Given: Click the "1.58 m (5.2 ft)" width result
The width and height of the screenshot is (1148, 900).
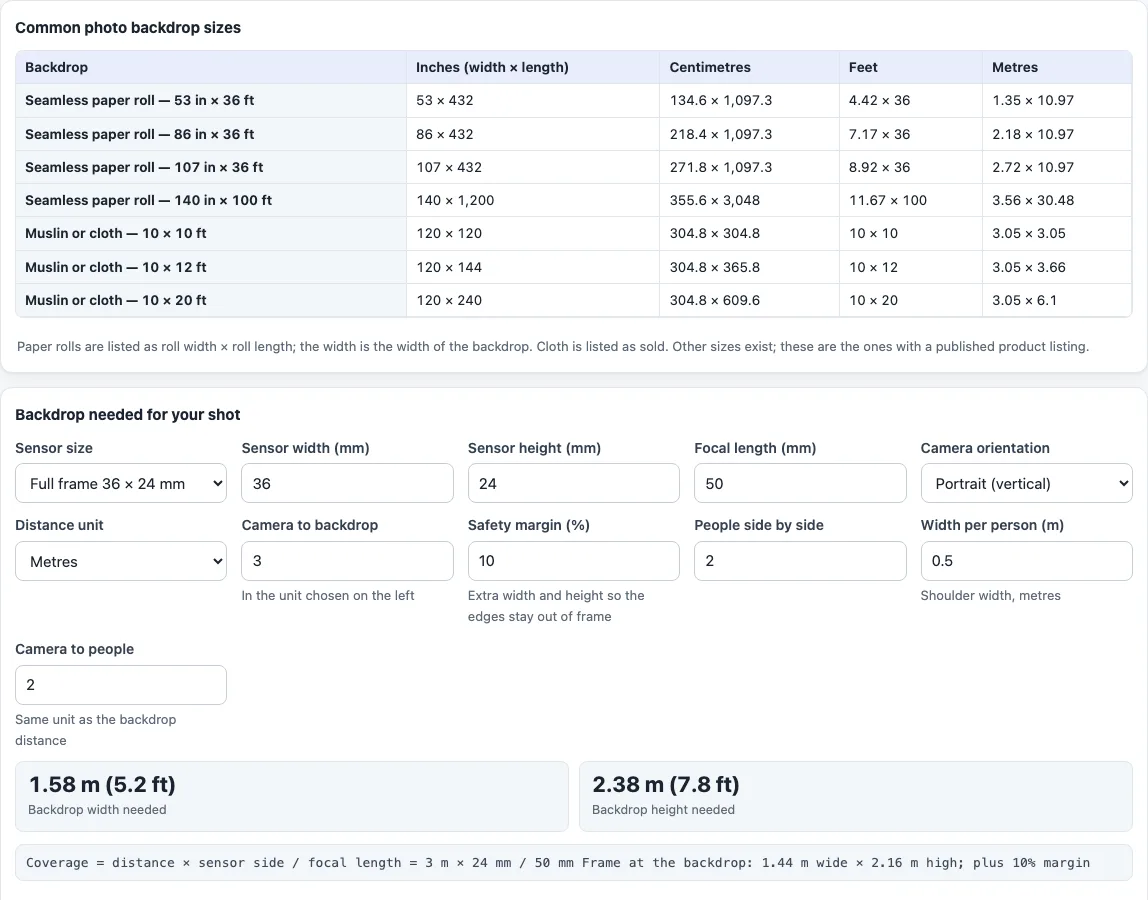Looking at the screenshot, I should [102, 784].
